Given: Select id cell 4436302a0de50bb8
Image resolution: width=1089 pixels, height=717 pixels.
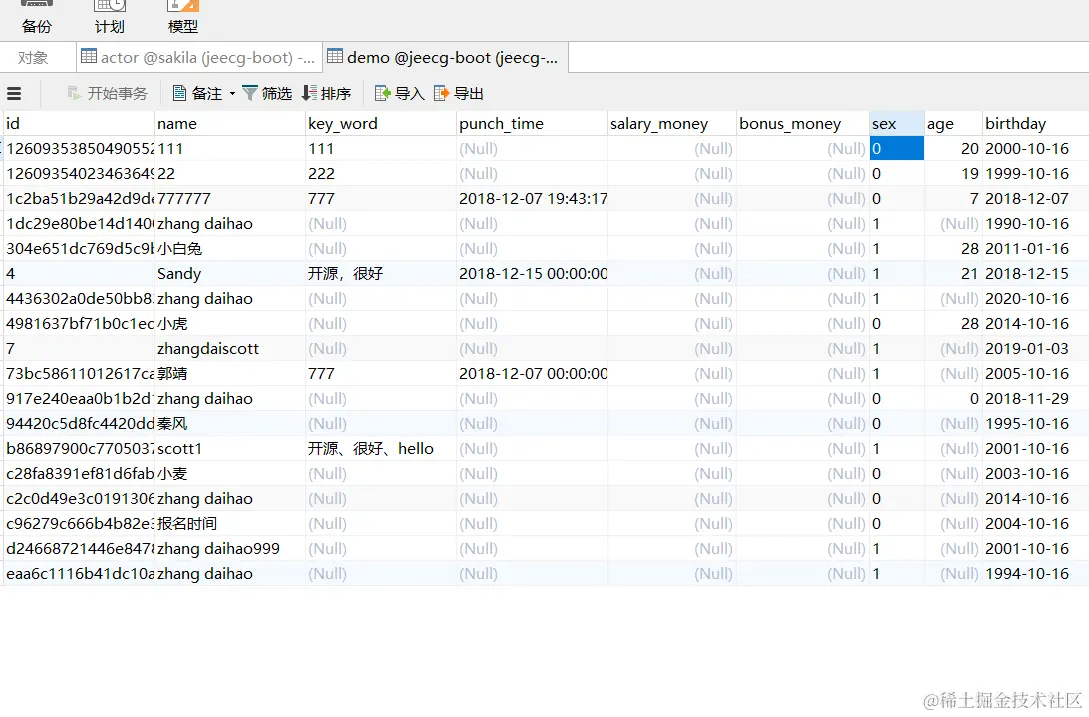Looking at the screenshot, I should point(78,299).
